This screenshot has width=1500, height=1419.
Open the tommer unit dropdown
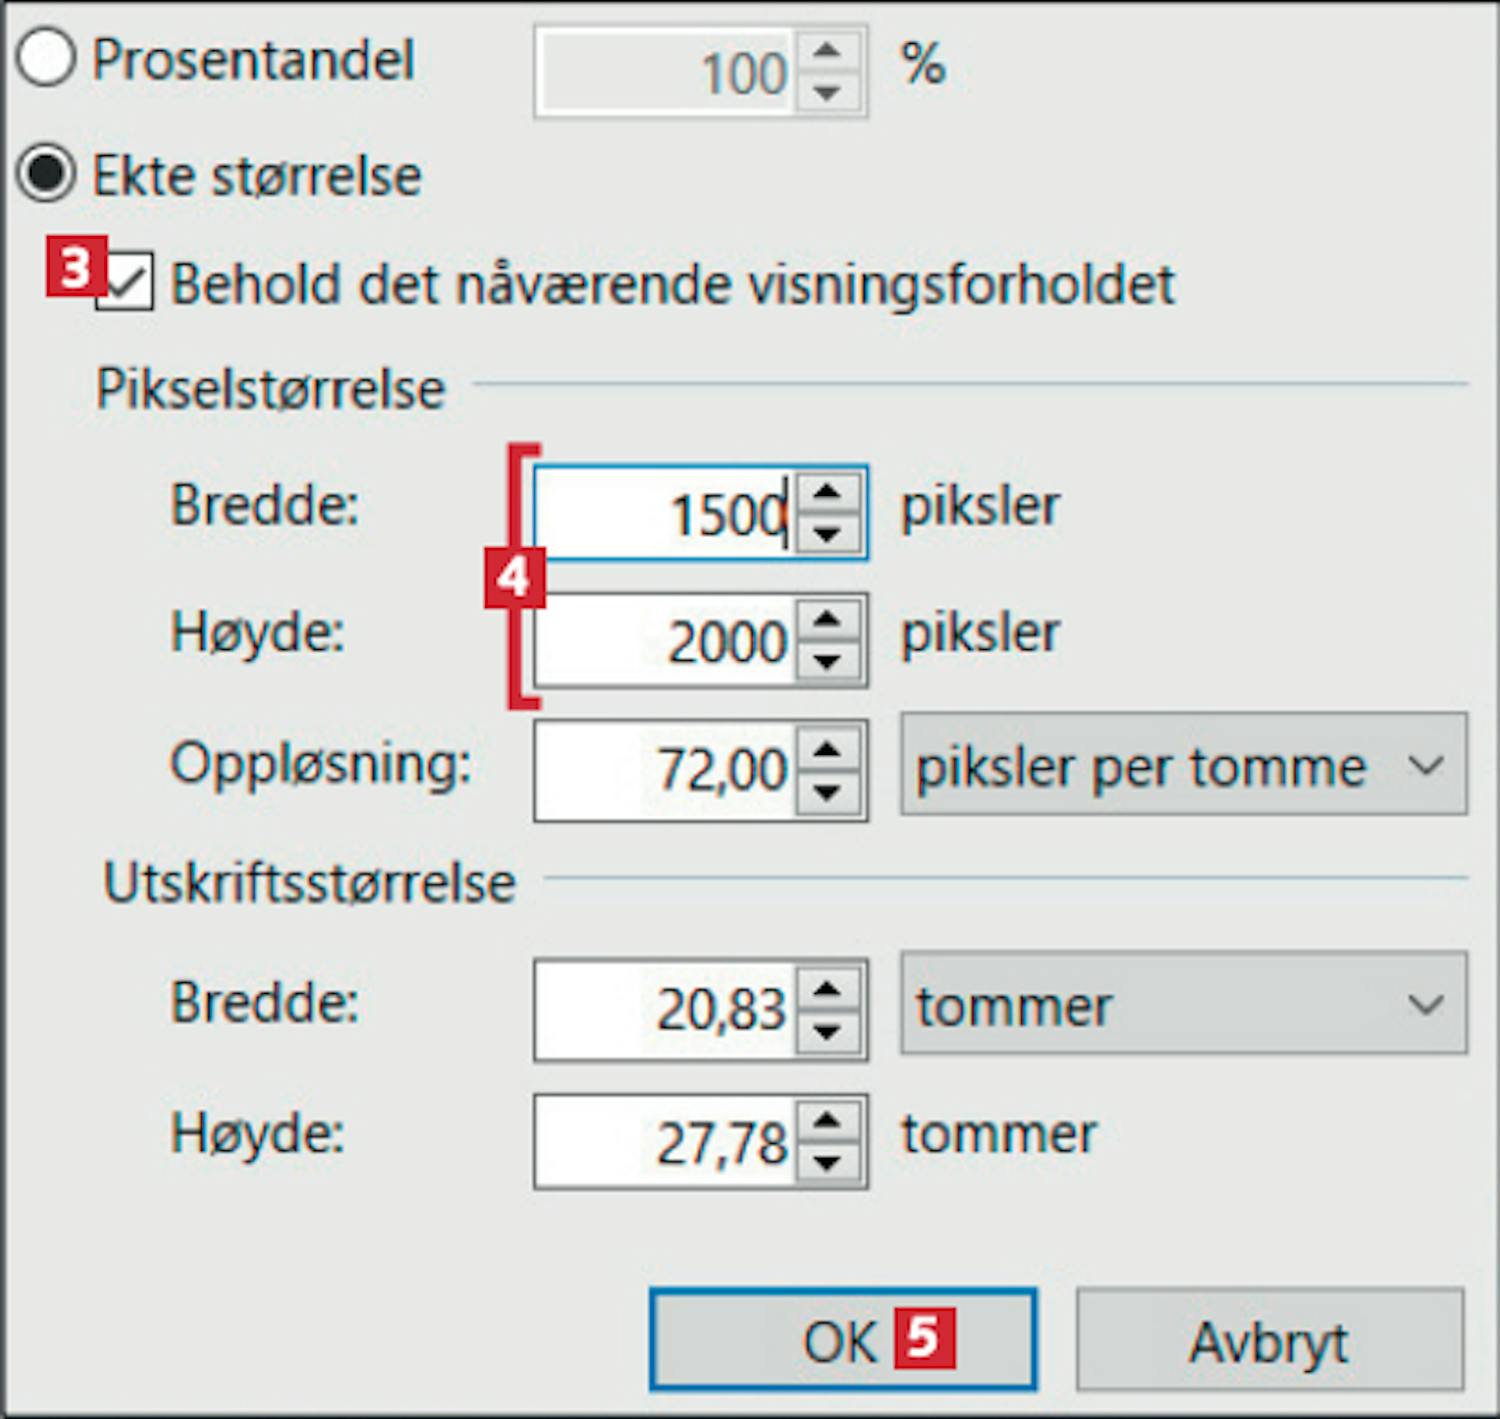point(1183,1004)
